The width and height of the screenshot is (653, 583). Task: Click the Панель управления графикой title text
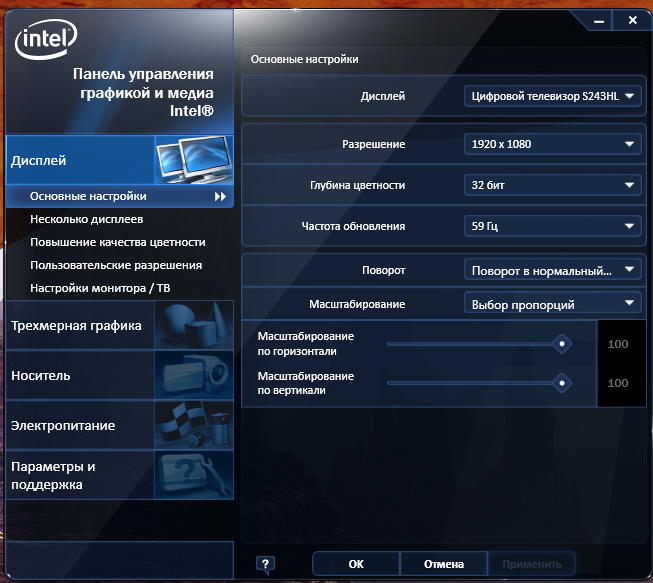[143, 92]
